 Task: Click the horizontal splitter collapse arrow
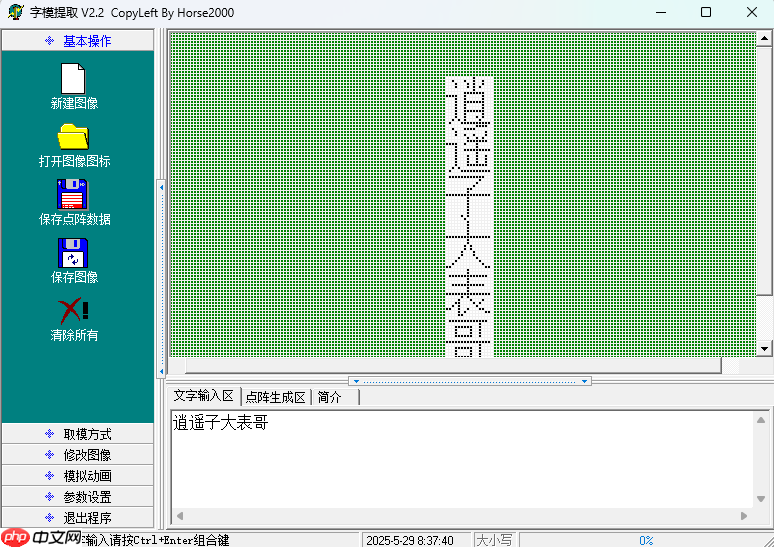point(356,381)
